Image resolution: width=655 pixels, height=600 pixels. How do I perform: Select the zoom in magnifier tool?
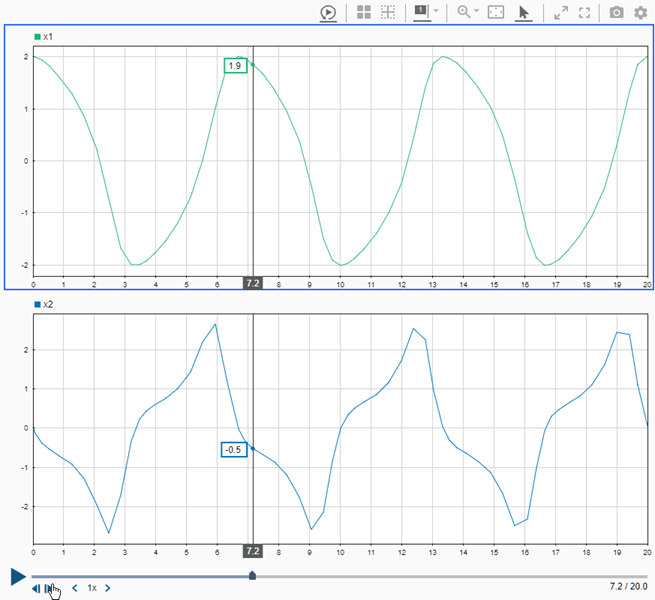[x=464, y=12]
